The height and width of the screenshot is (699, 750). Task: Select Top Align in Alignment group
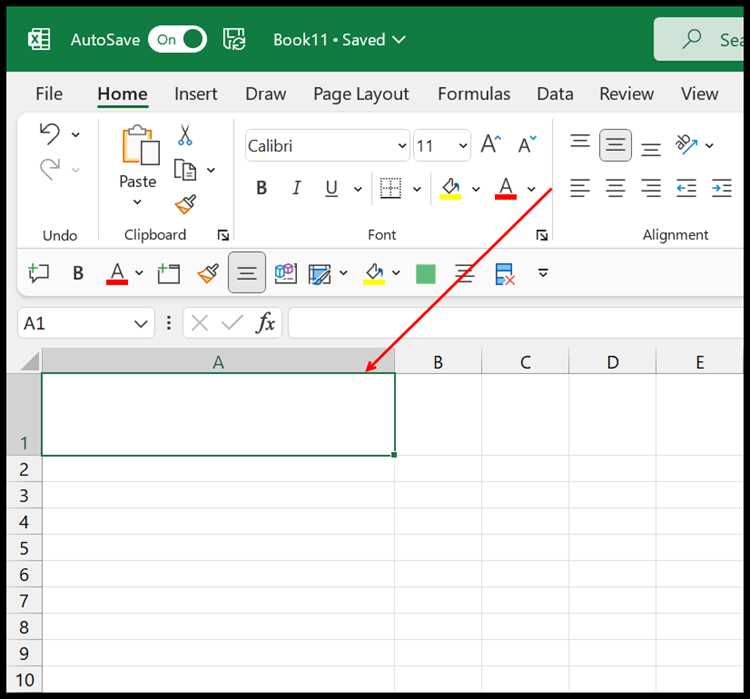coord(580,142)
